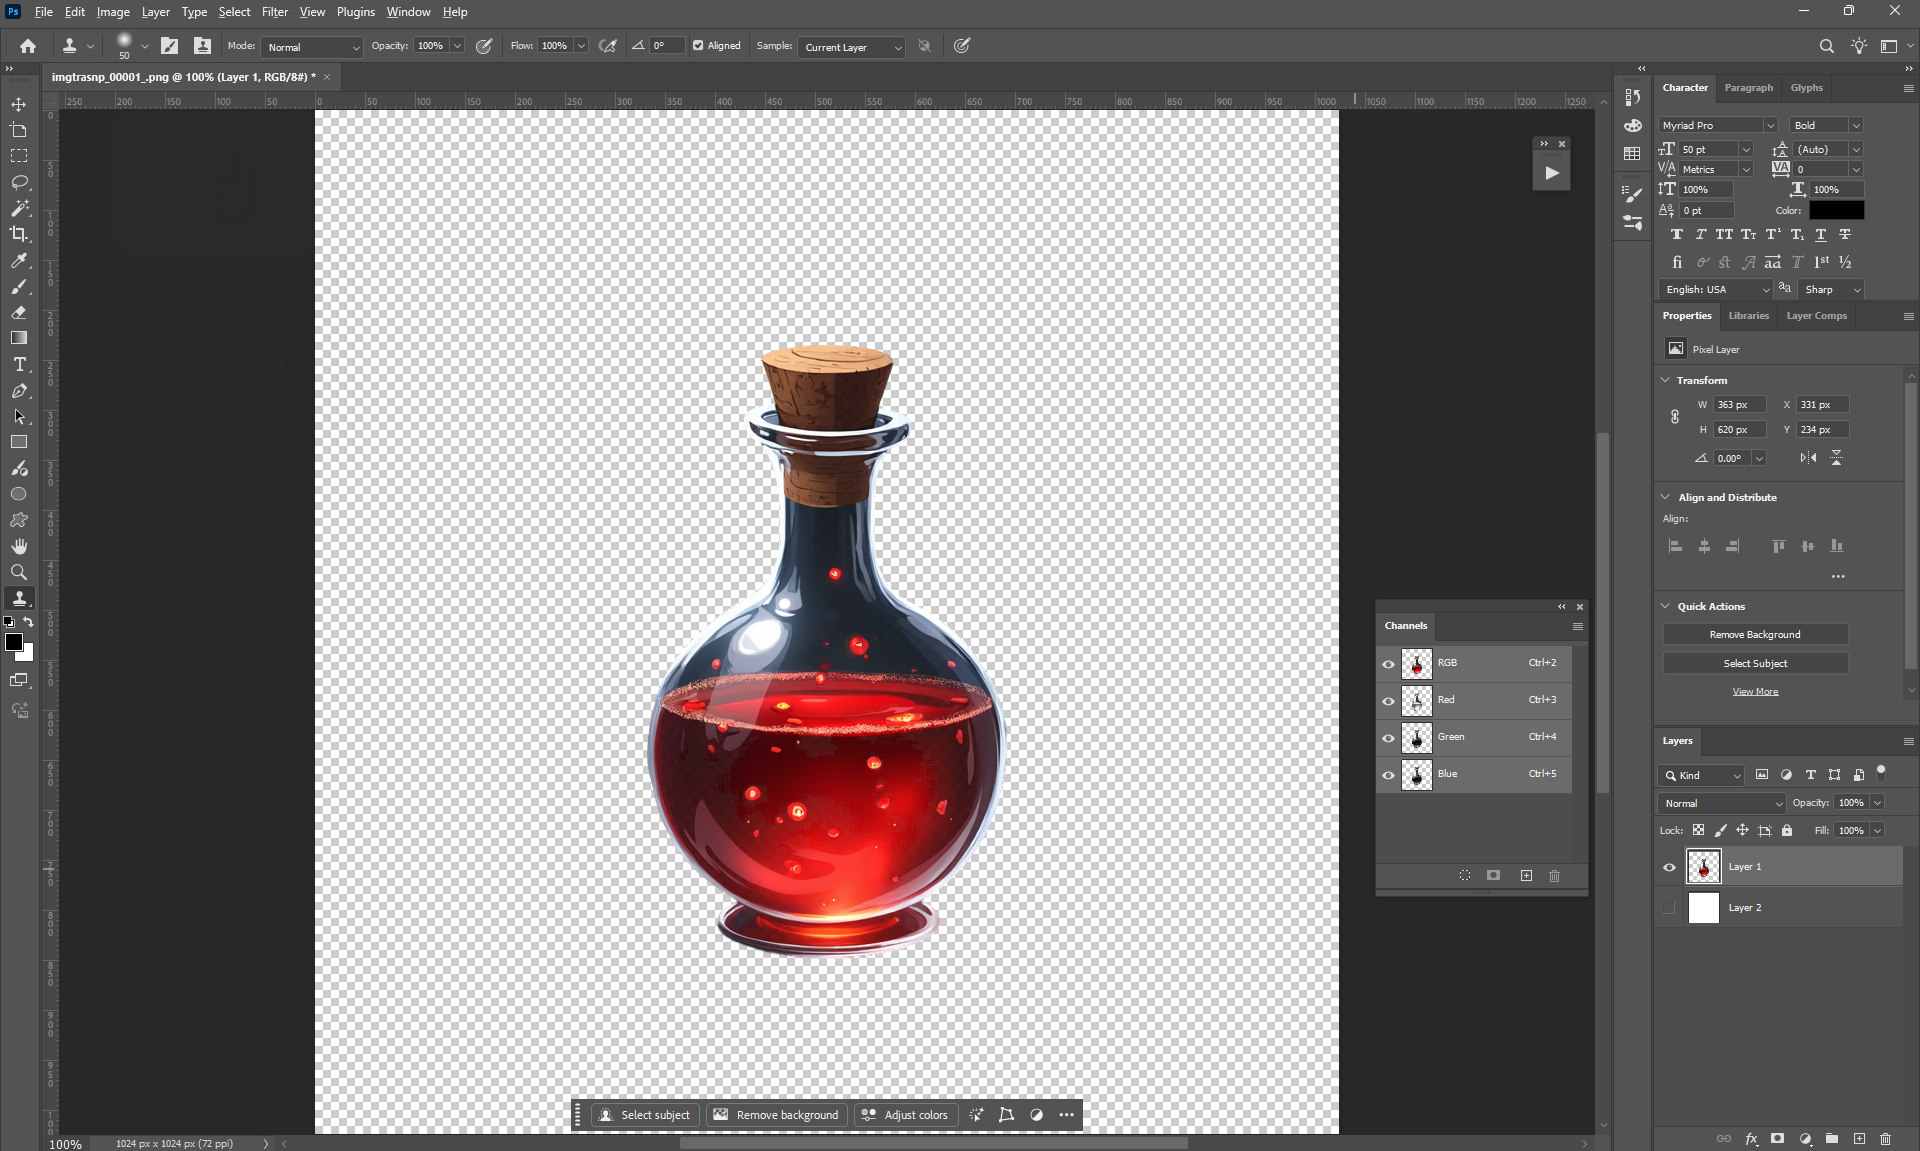Viewport: 1920px width, 1151px height.
Task: Select the Zoom tool
Action: pyautogui.click(x=19, y=572)
